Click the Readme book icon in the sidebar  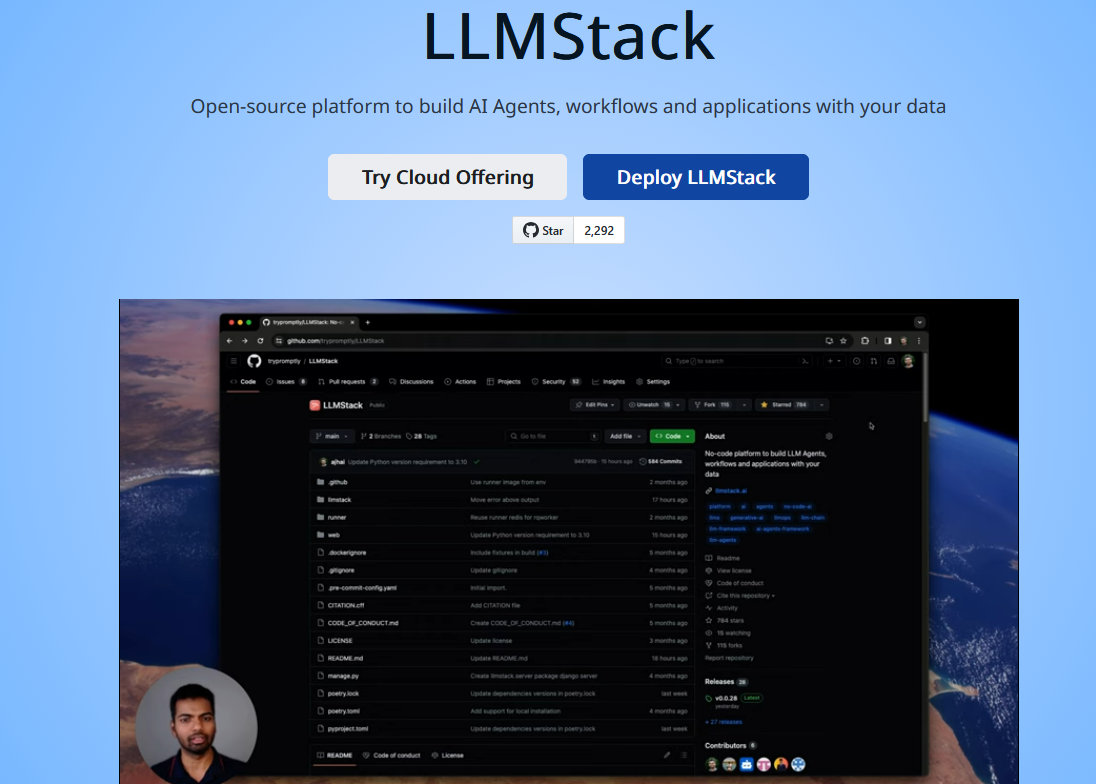(x=708, y=558)
